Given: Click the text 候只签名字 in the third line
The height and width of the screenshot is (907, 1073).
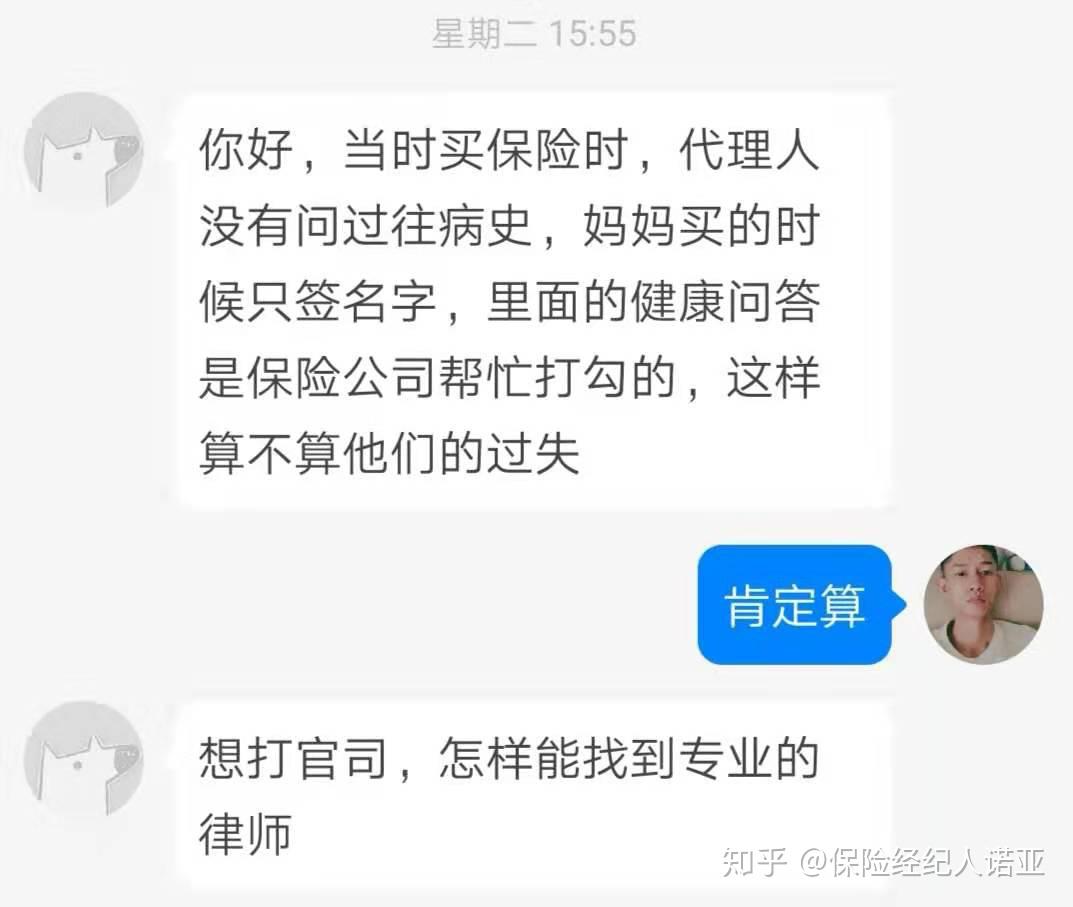Looking at the screenshot, I should (x=318, y=302).
